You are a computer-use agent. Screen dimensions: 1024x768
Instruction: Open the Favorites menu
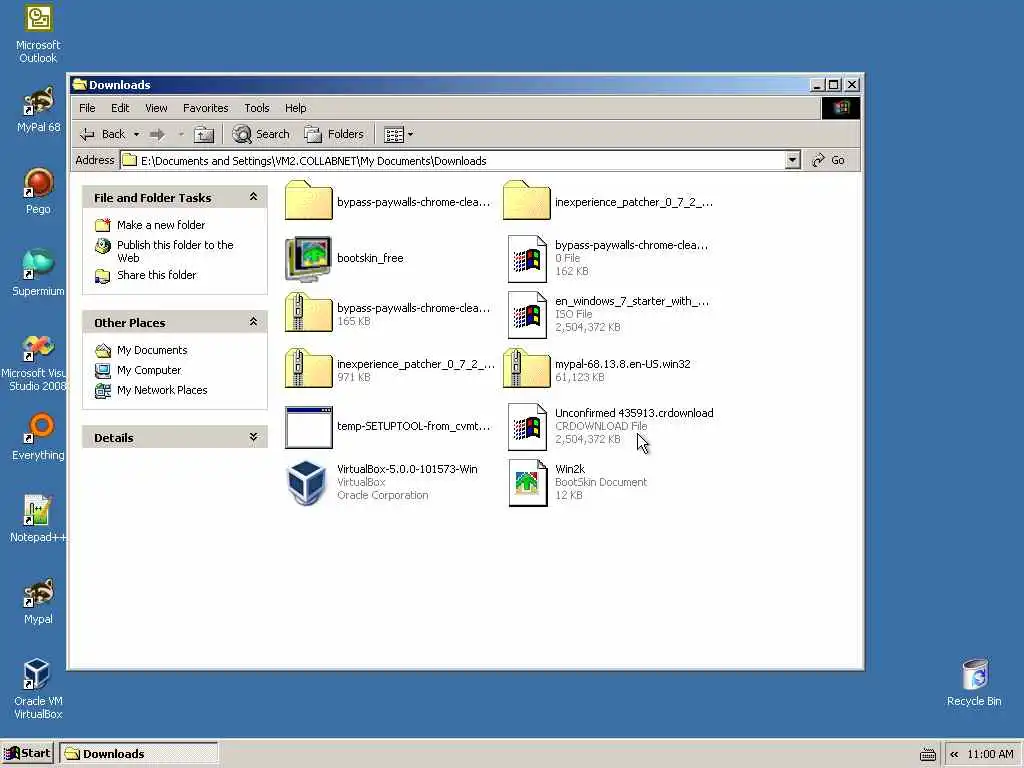pos(206,108)
